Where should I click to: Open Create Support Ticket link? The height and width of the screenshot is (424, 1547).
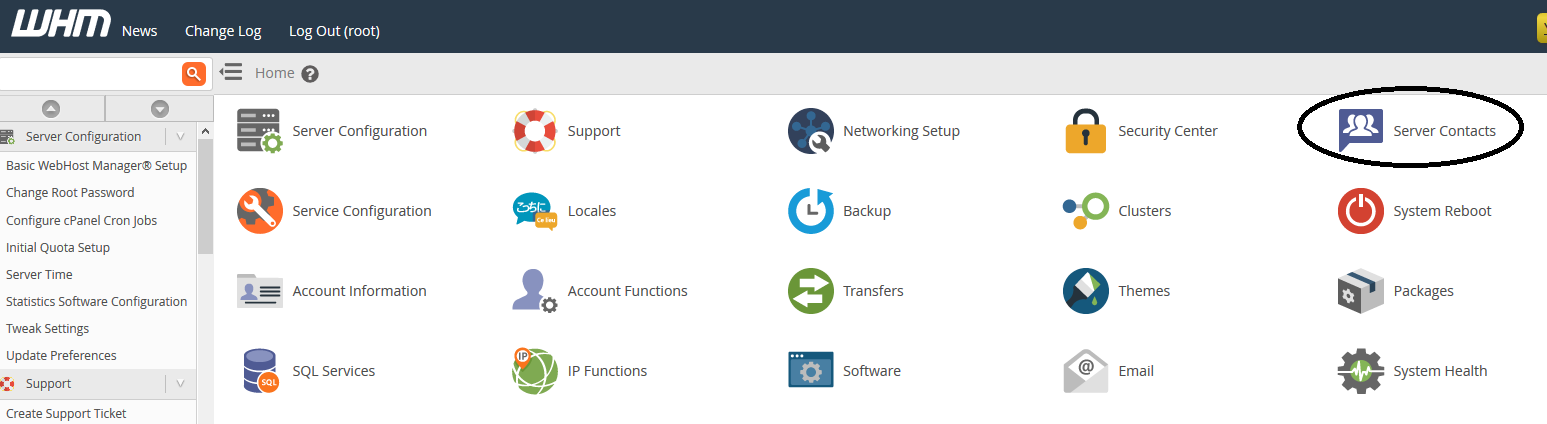click(x=66, y=414)
